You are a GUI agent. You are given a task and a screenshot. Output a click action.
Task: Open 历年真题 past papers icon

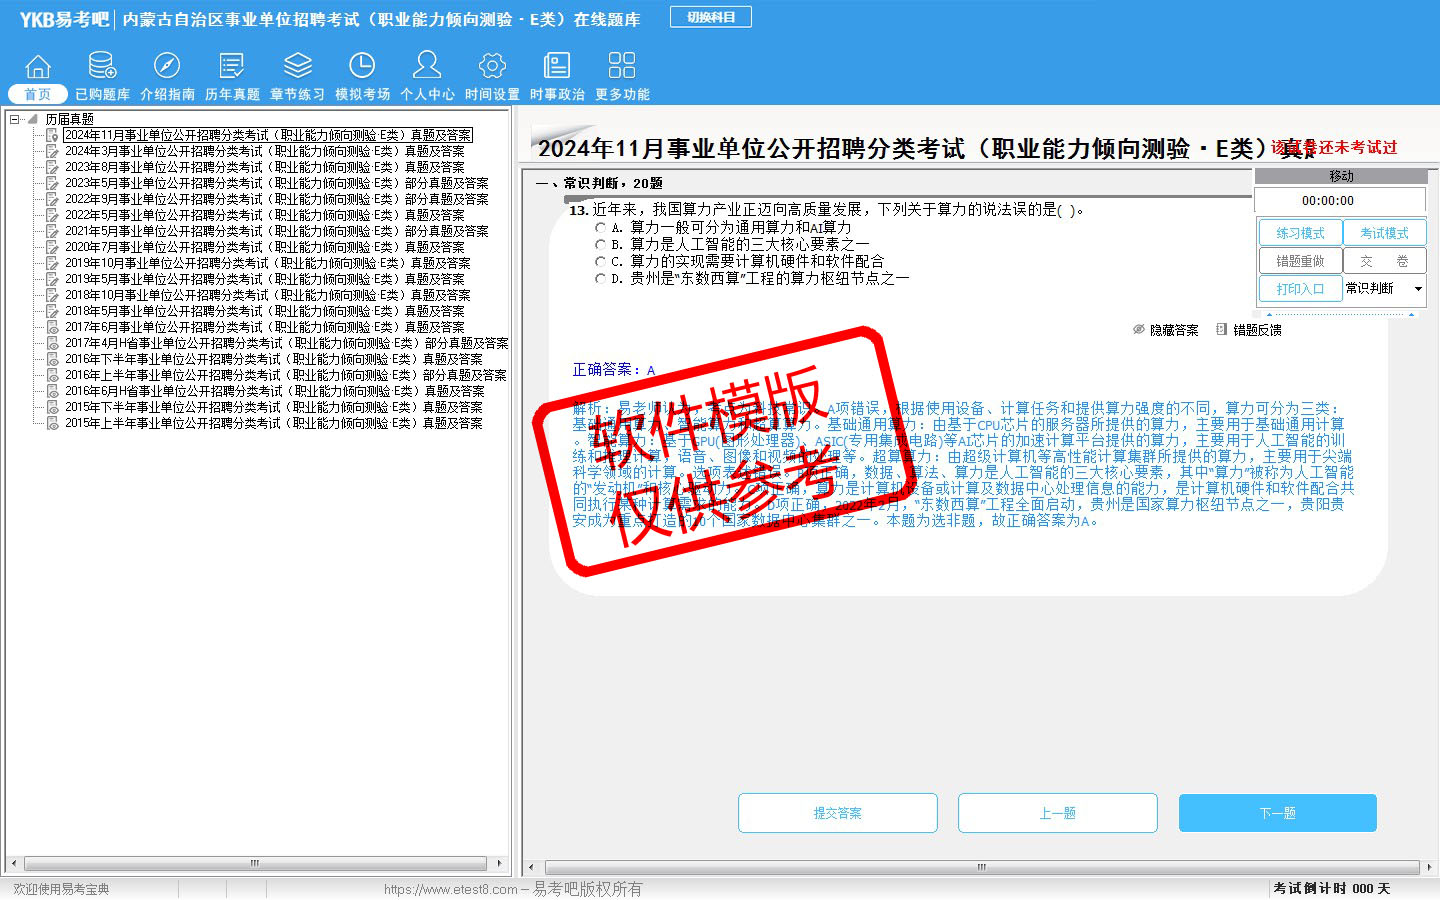coord(232,67)
